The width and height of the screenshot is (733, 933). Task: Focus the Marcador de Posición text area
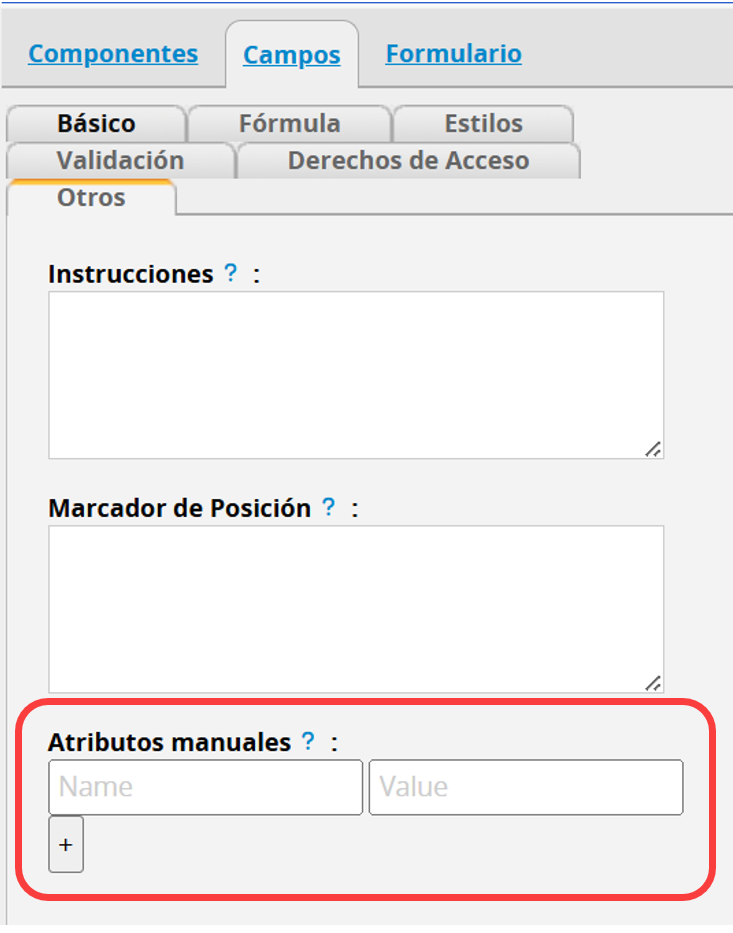356,609
